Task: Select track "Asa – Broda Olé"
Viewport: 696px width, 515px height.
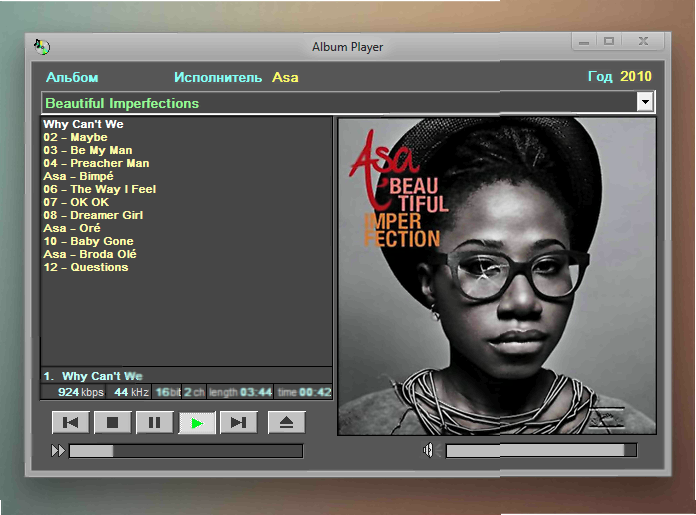Action: click(90, 254)
